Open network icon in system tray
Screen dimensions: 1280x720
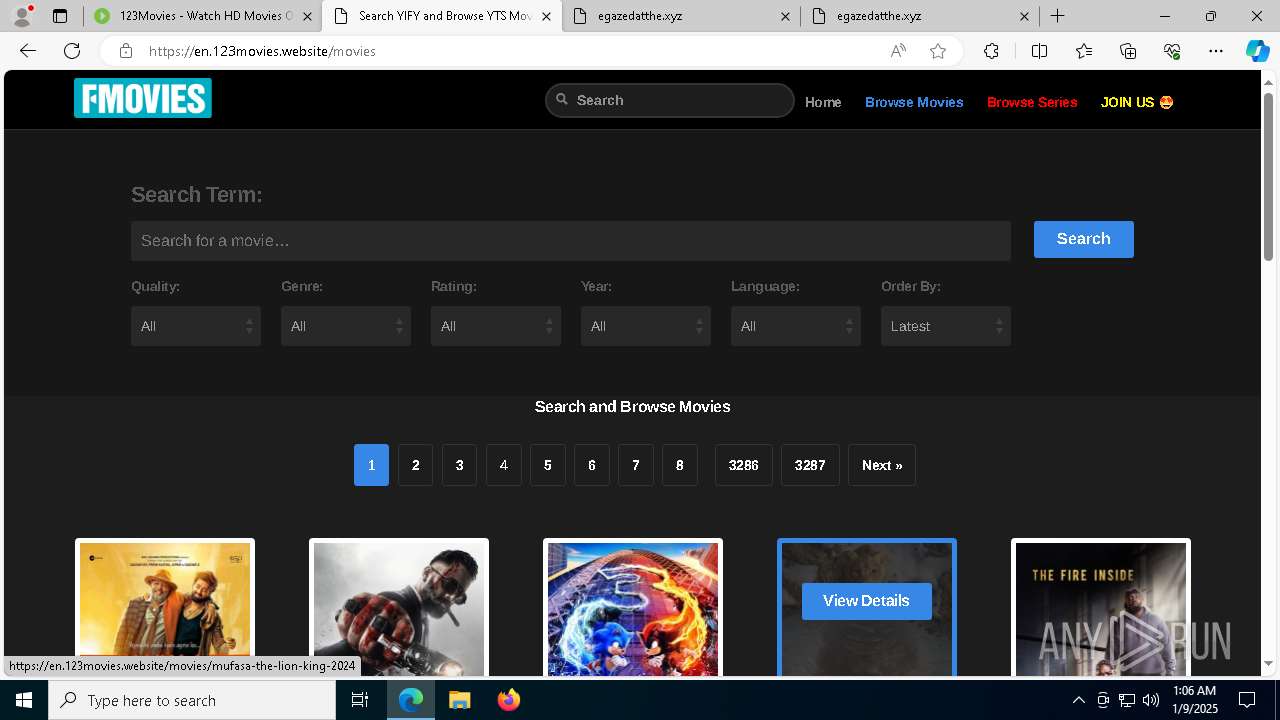pos(1127,700)
